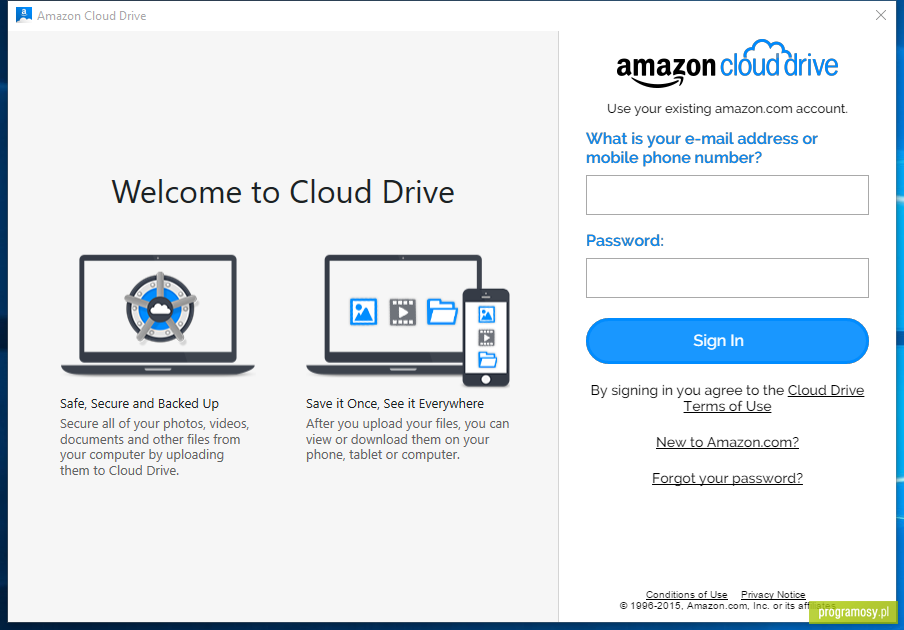
Task: Close the Amazon Cloud Drive window
Action: pos(880,15)
